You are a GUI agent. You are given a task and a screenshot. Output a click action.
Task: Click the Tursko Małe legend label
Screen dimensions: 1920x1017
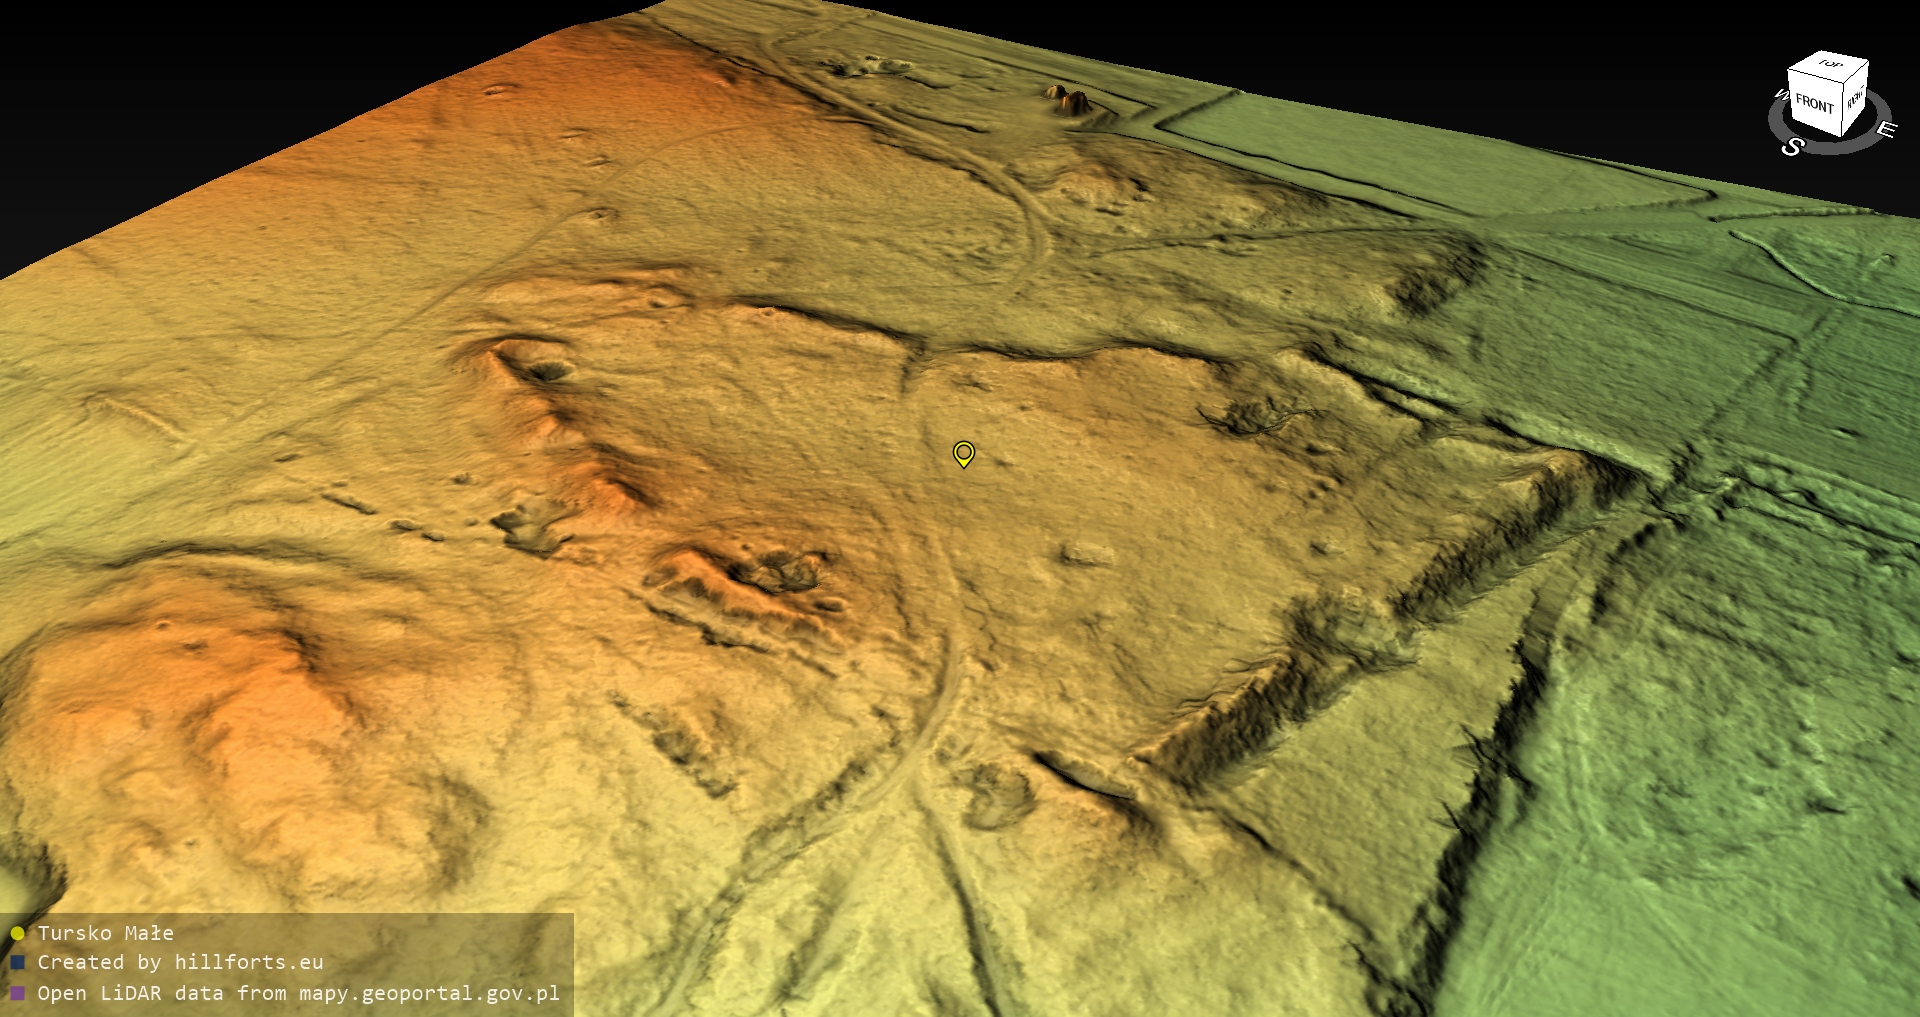click(x=105, y=933)
